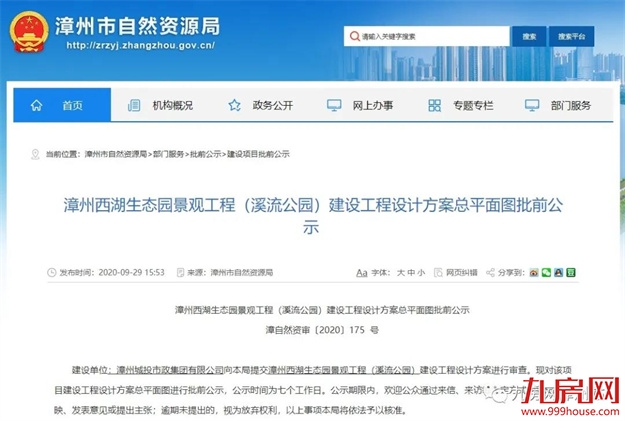Image resolution: width=625 pixels, height=421 pixels.
Task: Click the search magnifier icon
Action: click(x=354, y=36)
